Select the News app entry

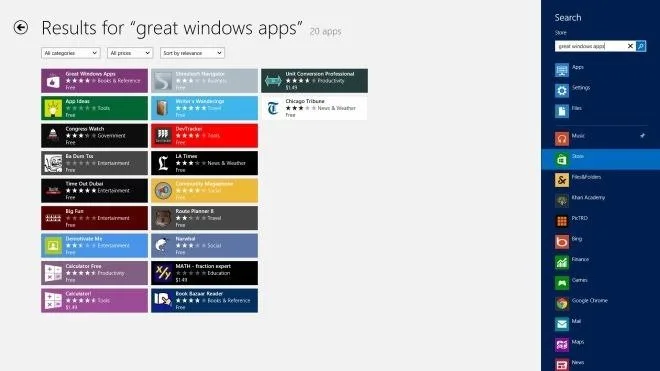click(601, 364)
